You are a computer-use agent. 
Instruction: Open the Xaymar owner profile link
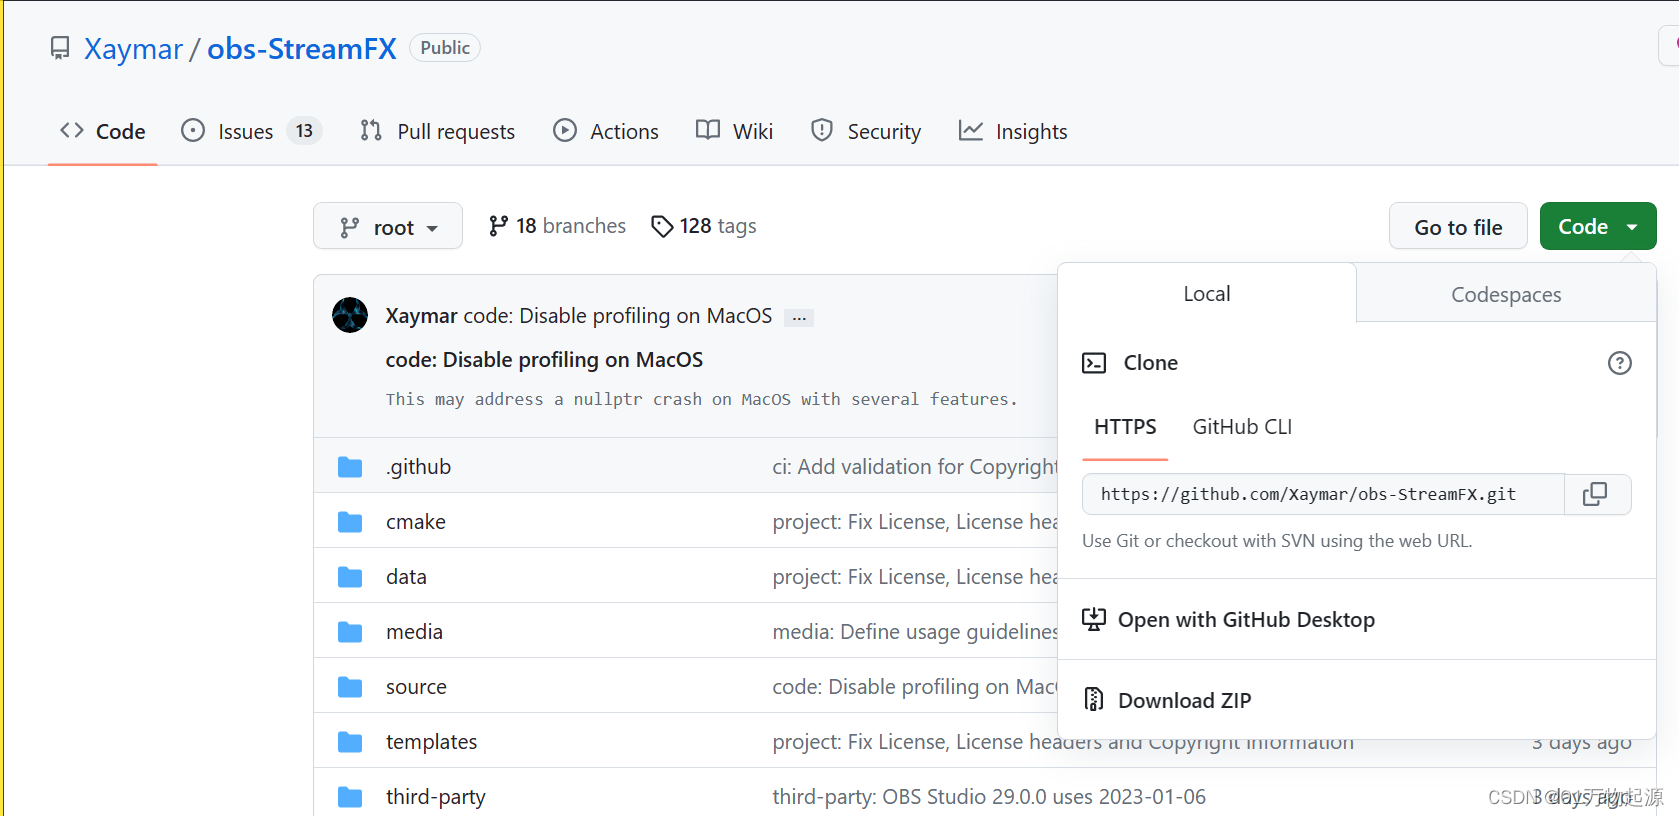pyautogui.click(x=133, y=48)
